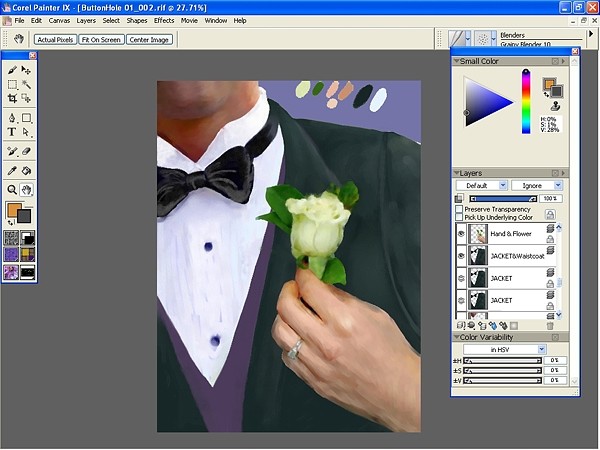
Task: Toggle lock on Hand & Flower layer
Action: [550, 240]
